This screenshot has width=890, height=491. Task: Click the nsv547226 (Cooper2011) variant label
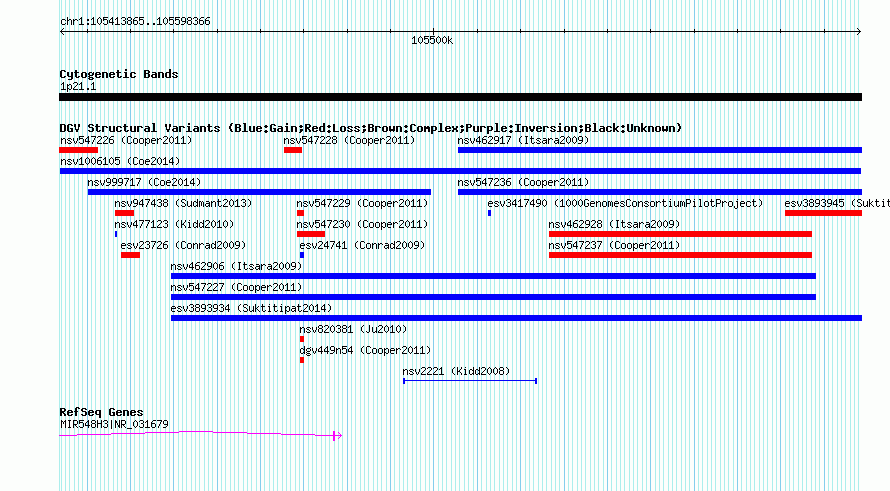[x=126, y=140]
